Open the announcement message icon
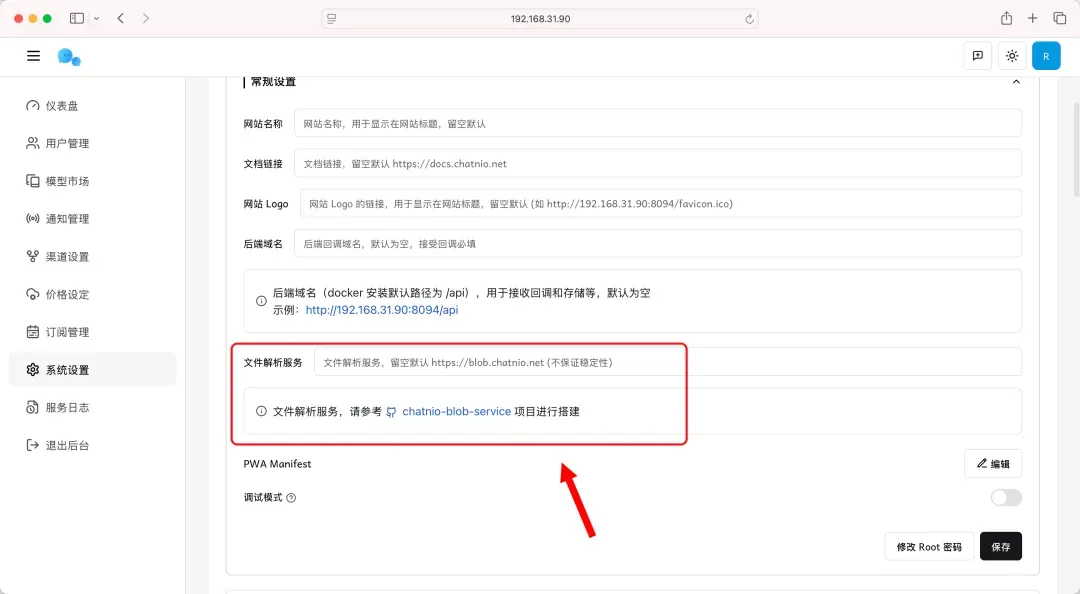The width and height of the screenshot is (1080, 594). 977,57
